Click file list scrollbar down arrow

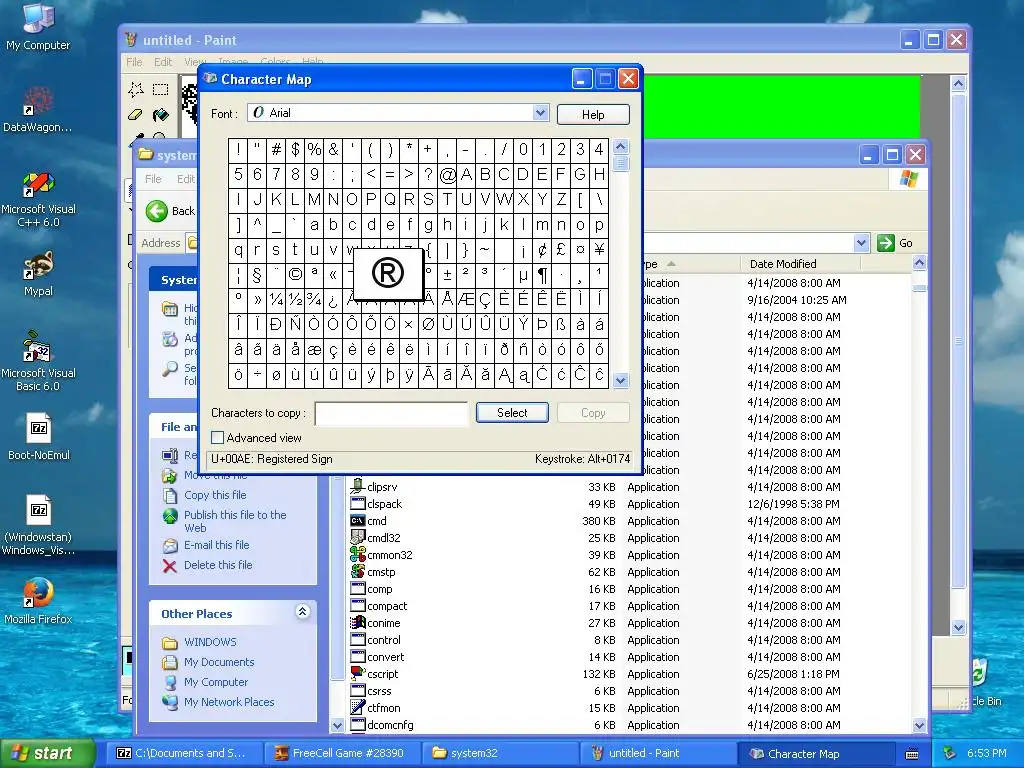[x=919, y=725]
